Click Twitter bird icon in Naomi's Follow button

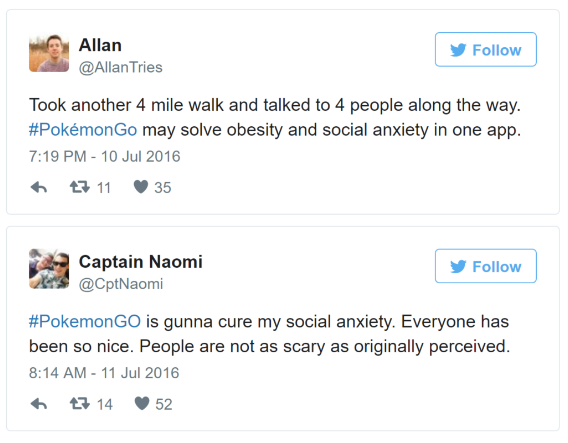pyautogui.click(x=458, y=267)
